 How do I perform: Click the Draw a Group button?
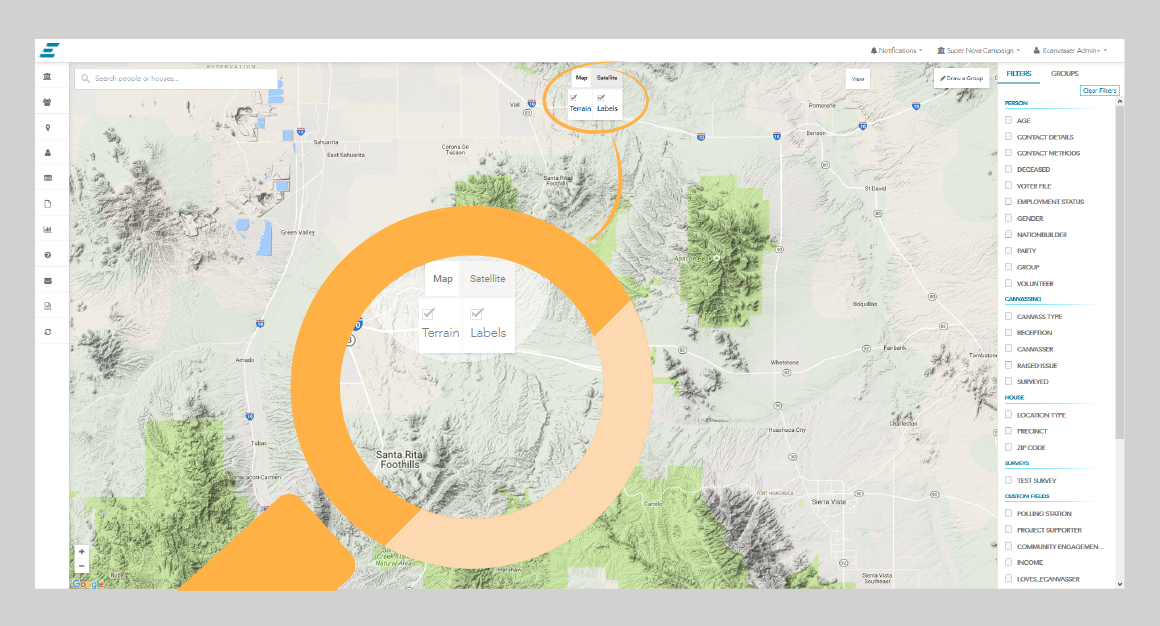pos(962,78)
